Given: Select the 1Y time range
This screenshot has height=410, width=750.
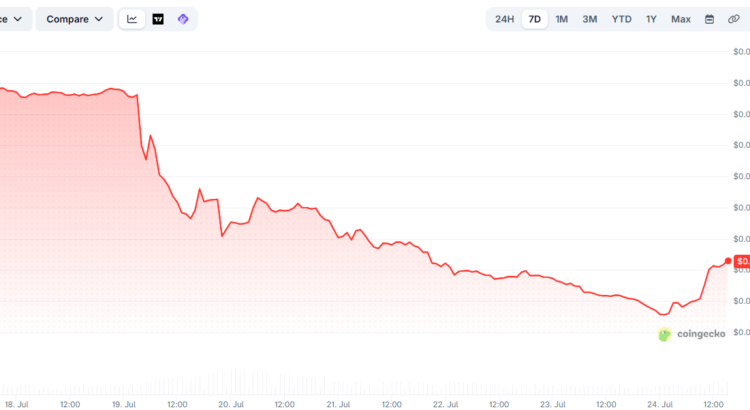Looking at the screenshot, I should 651,19.
